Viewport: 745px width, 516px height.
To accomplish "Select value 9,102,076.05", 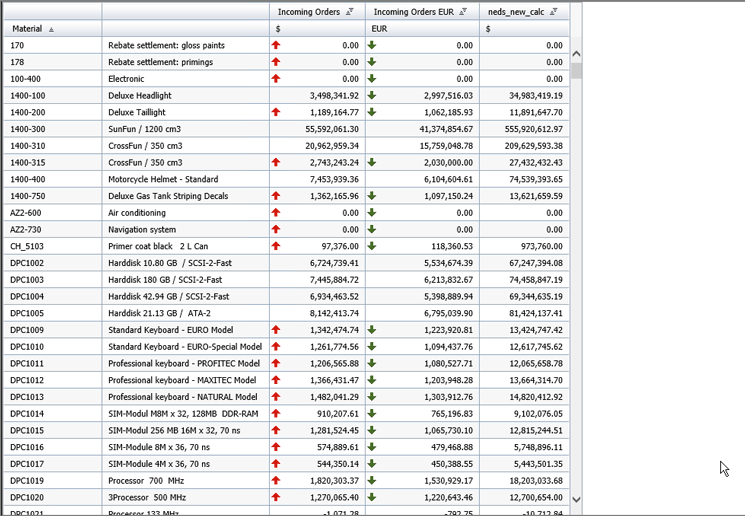I will 538,413.
